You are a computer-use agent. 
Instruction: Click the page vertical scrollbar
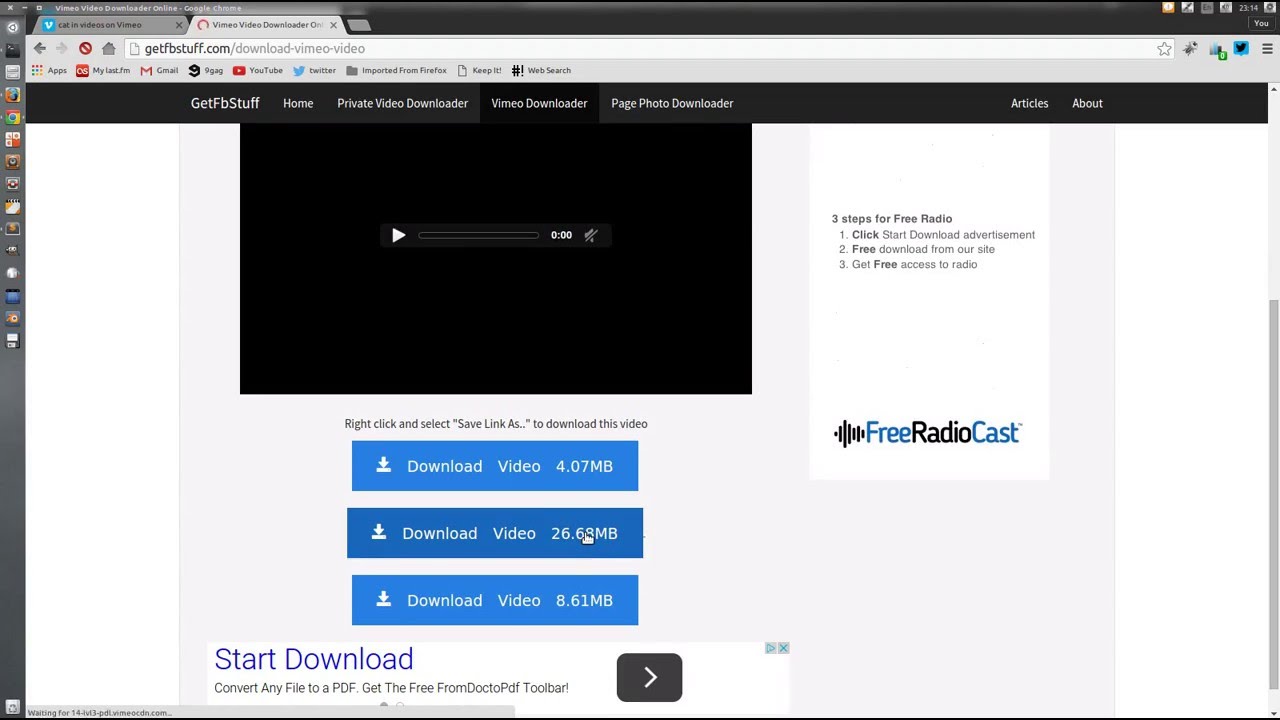coord(1273,495)
